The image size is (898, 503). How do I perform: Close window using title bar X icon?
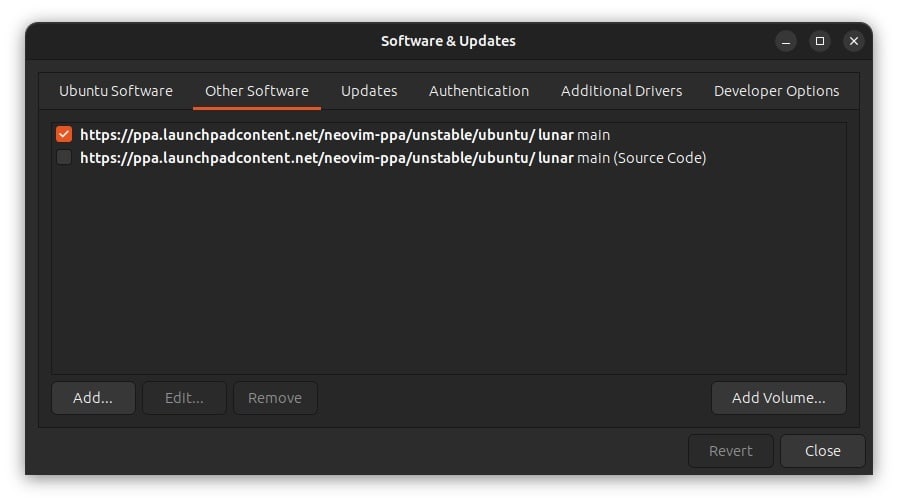[853, 41]
